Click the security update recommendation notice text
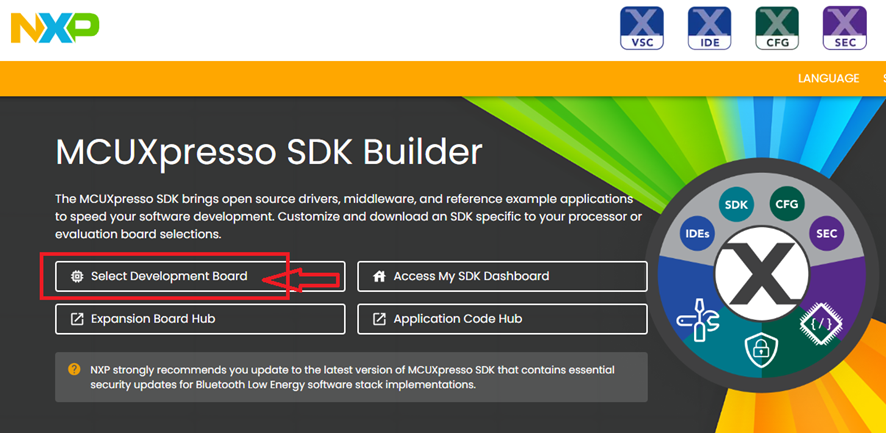Screen dimensions: 886x433 [352, 377]
